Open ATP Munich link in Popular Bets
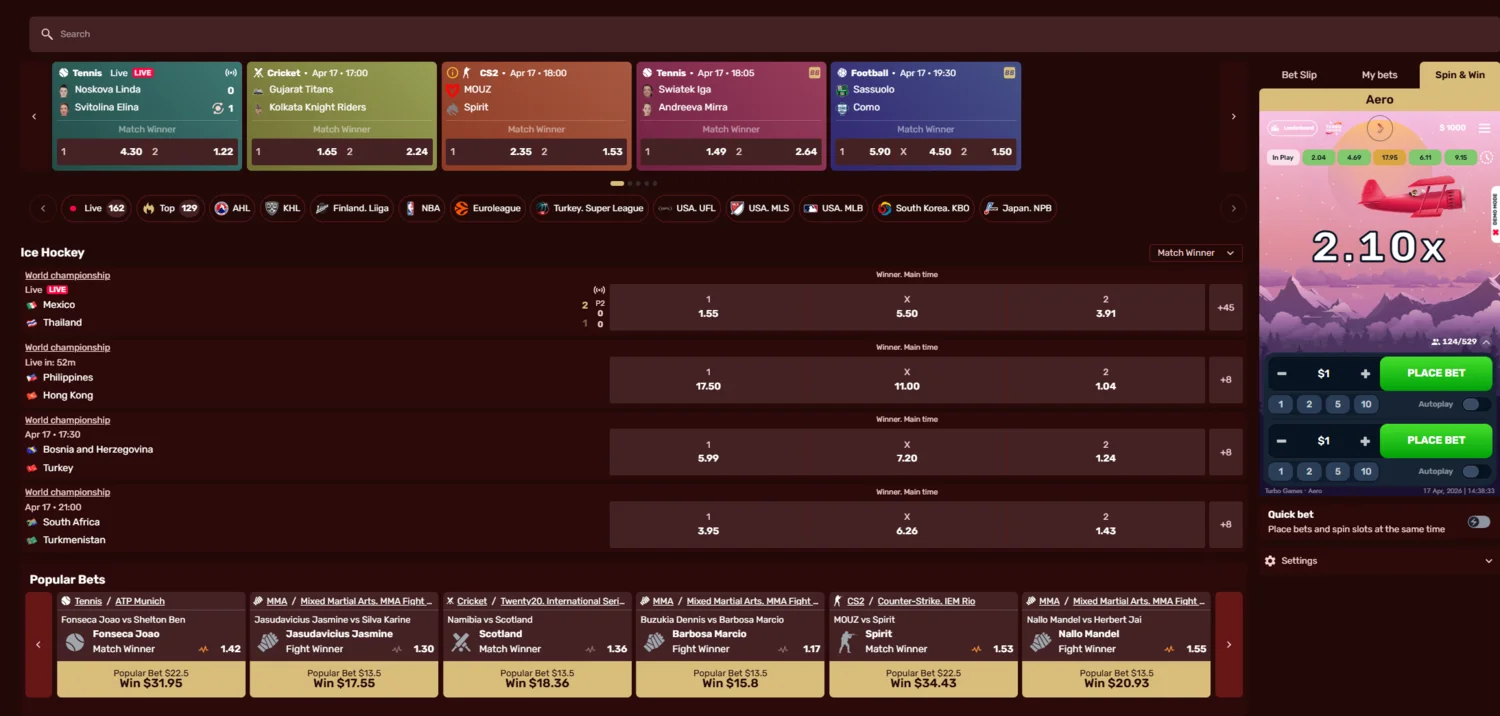The height and width of the screenshot is (716, 1500). [139, 602]
